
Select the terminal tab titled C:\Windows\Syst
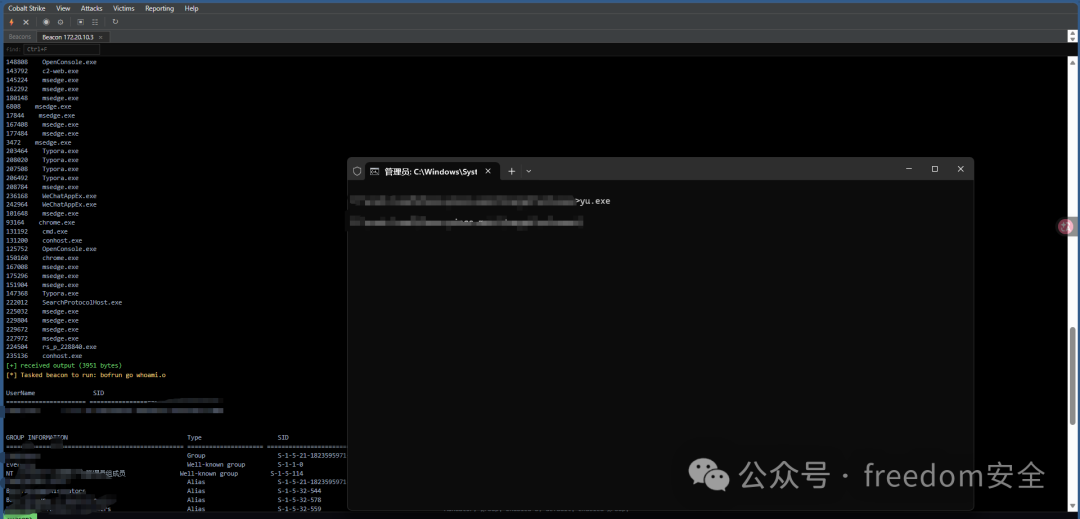[x=430, y=171]
